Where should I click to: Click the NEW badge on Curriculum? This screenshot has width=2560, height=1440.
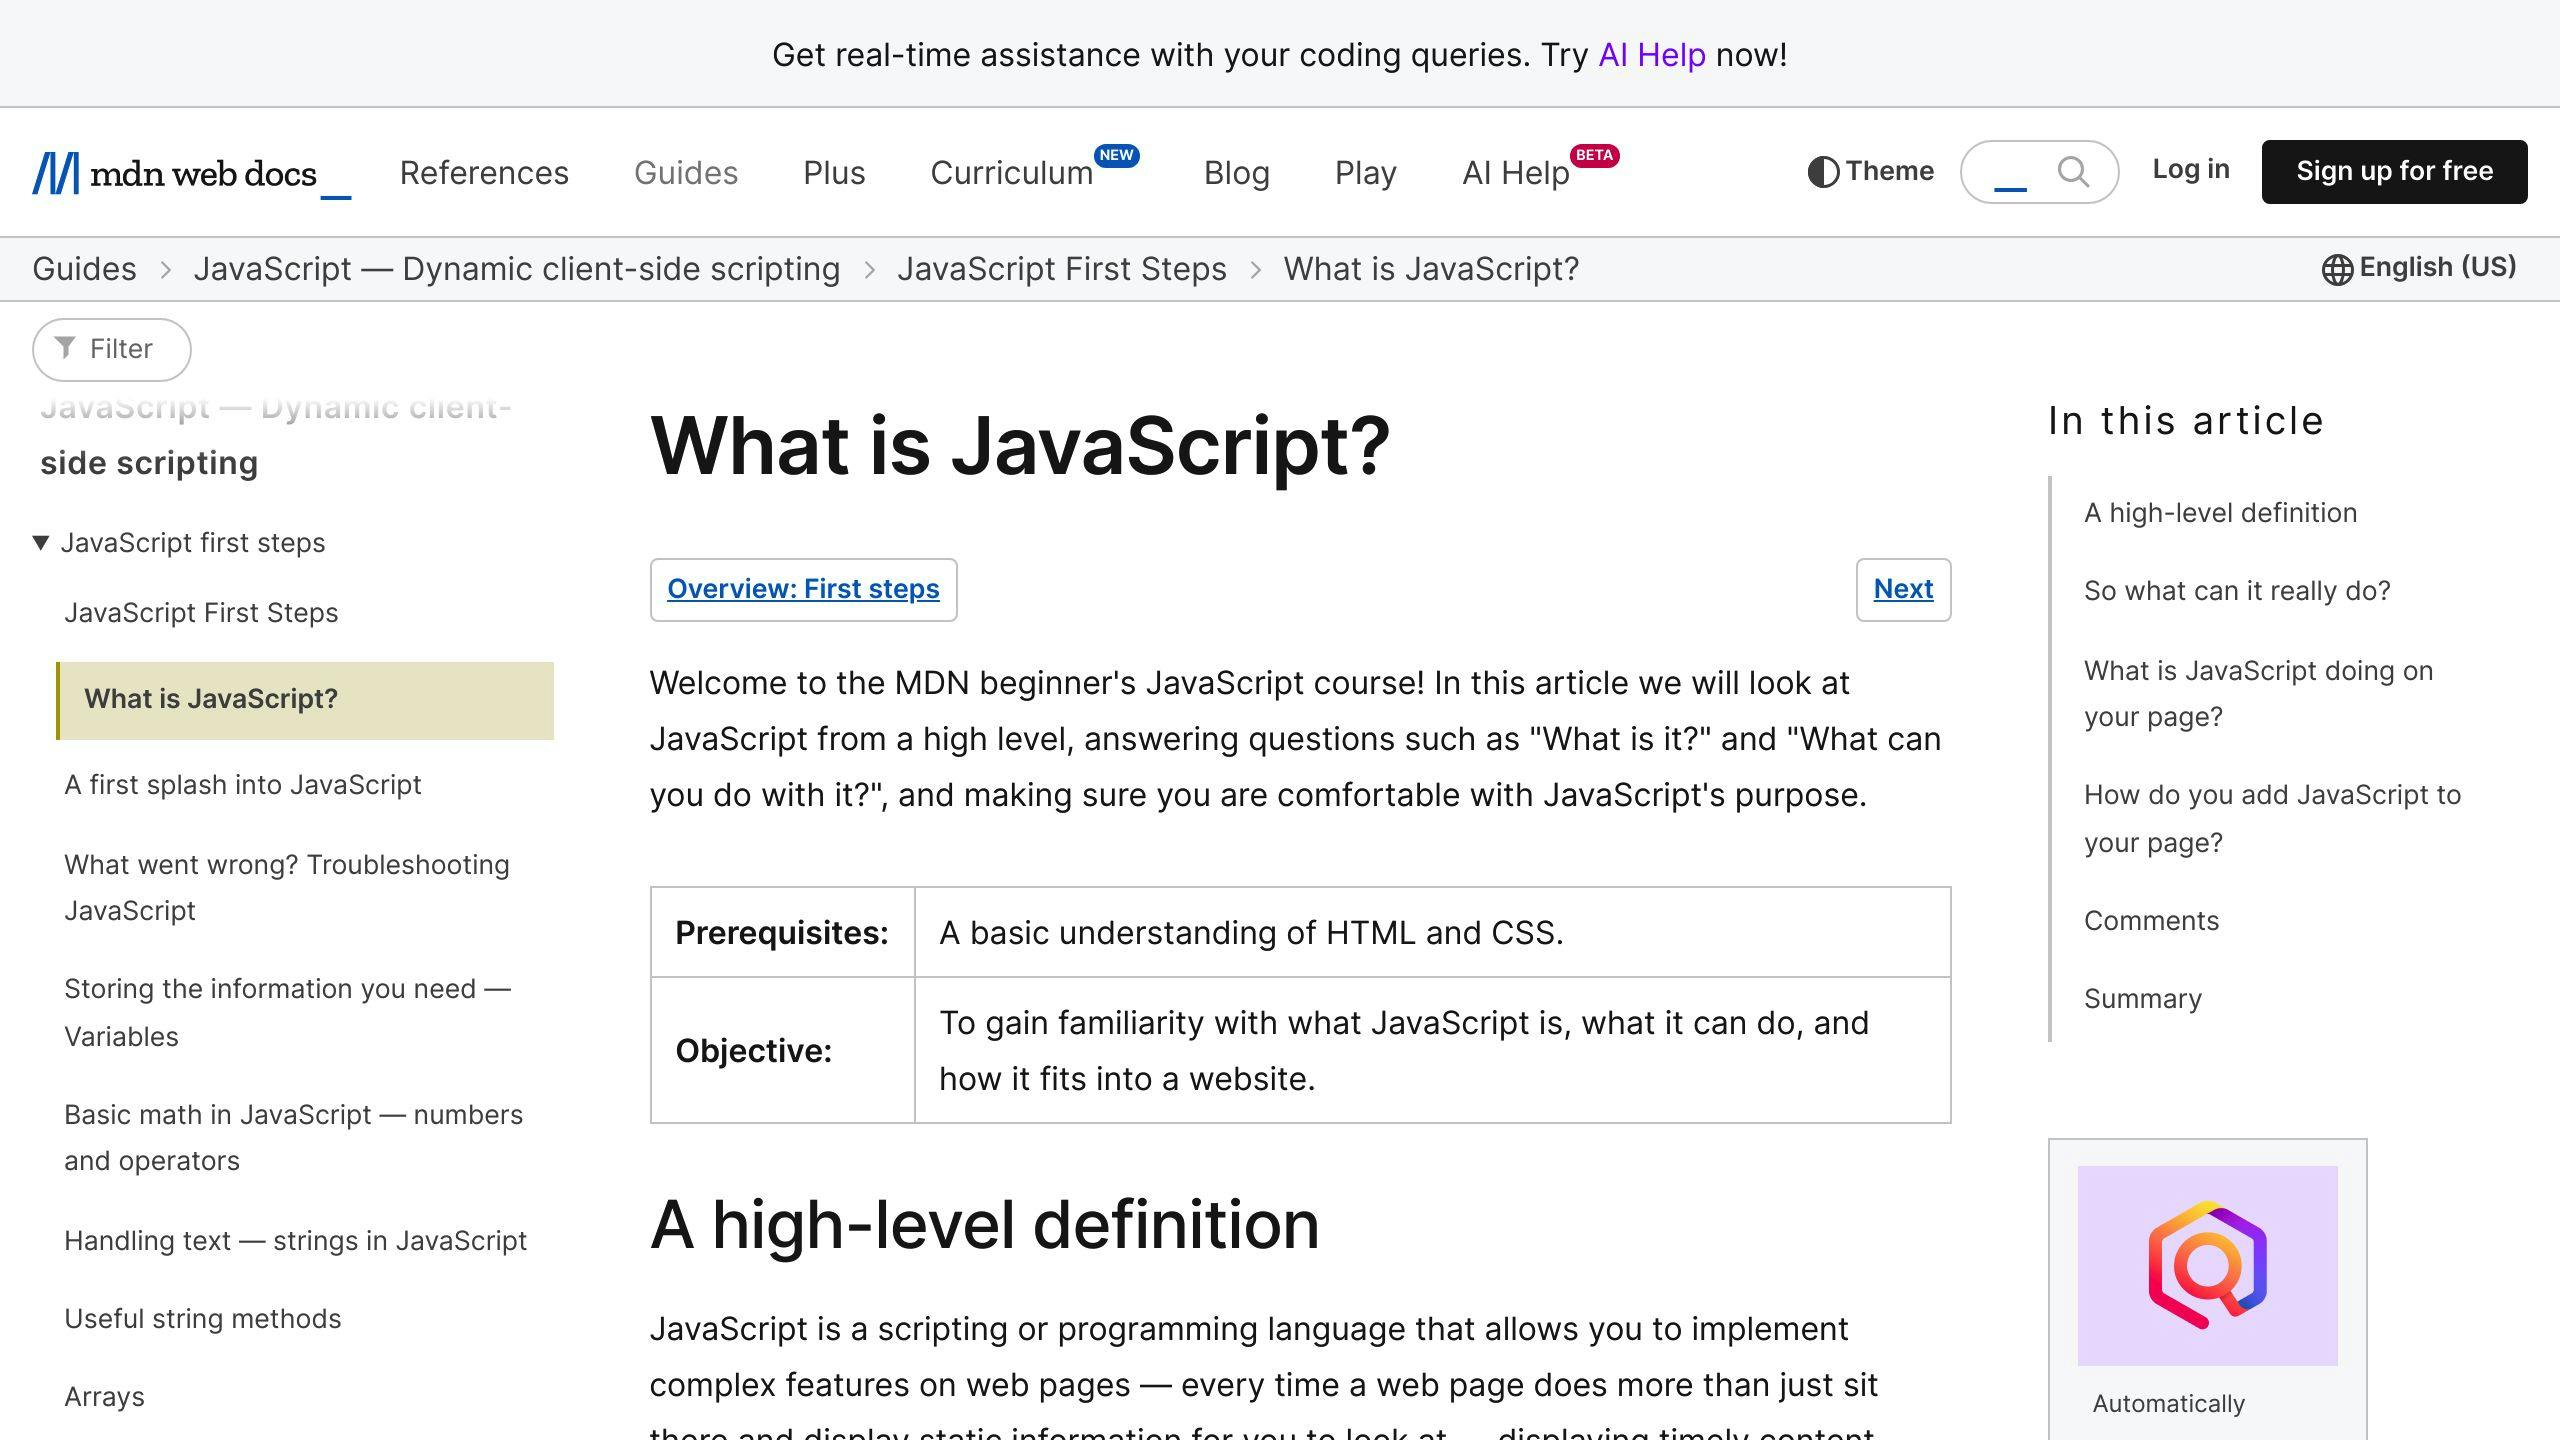tap(1117, 155)
